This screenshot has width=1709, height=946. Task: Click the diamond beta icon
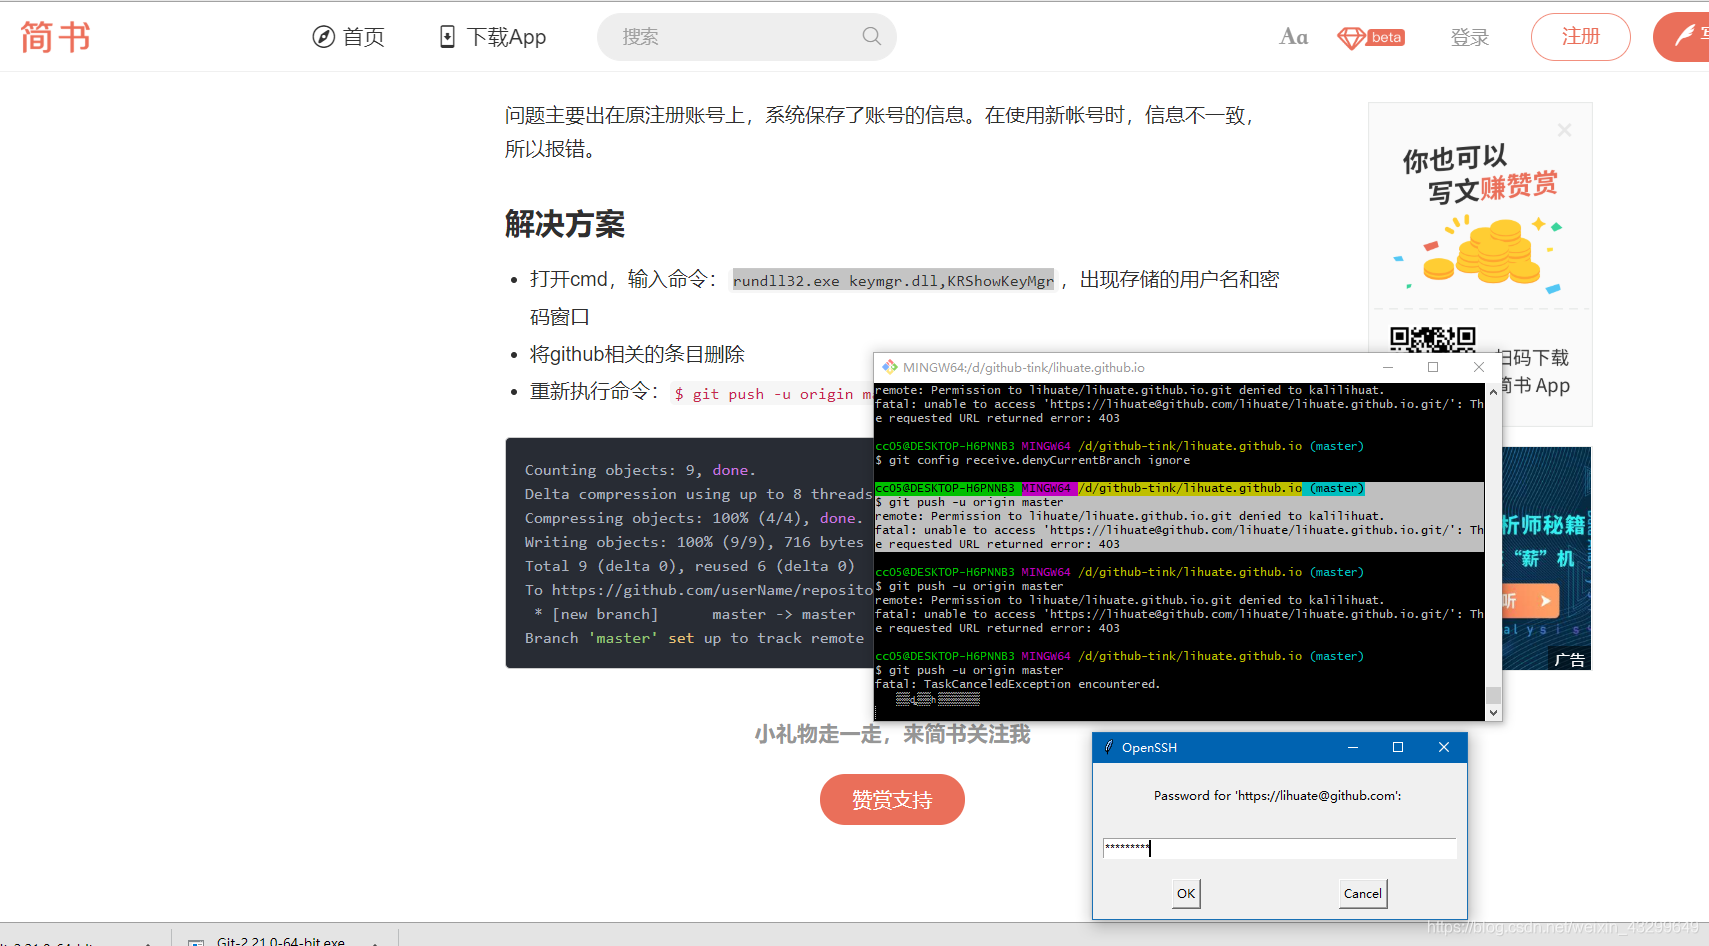pyautogui.click(x=1371, y=38)
